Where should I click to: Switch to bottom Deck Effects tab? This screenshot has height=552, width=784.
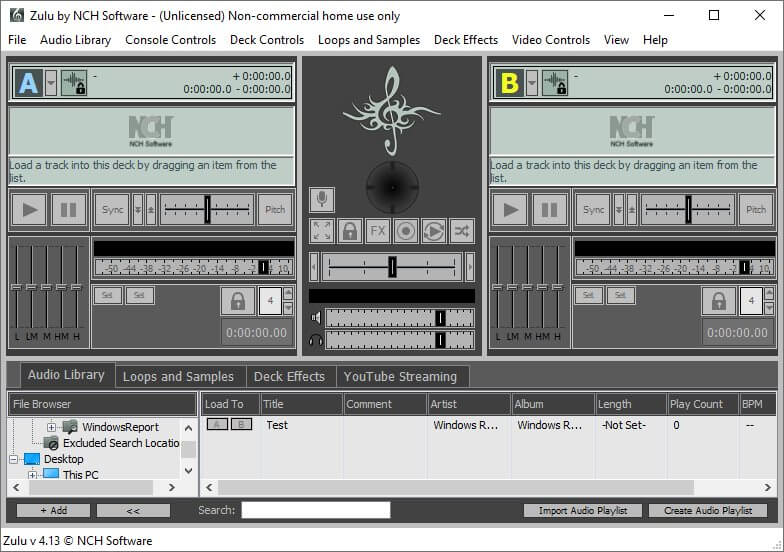[289, 376]
